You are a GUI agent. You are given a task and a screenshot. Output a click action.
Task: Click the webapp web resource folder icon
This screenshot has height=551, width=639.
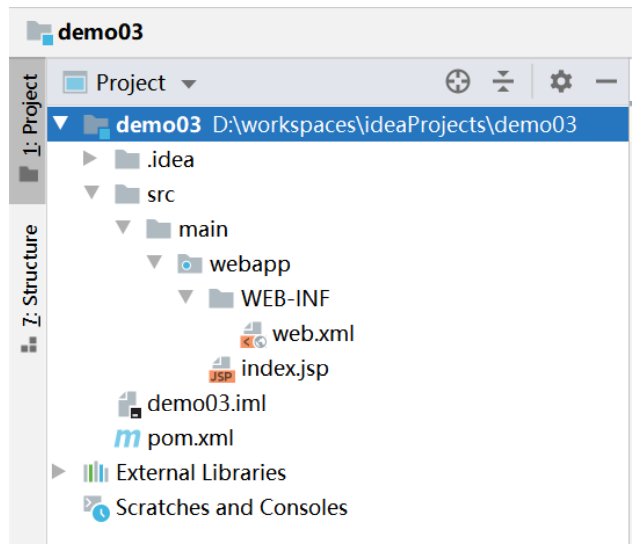click(189, 264)
